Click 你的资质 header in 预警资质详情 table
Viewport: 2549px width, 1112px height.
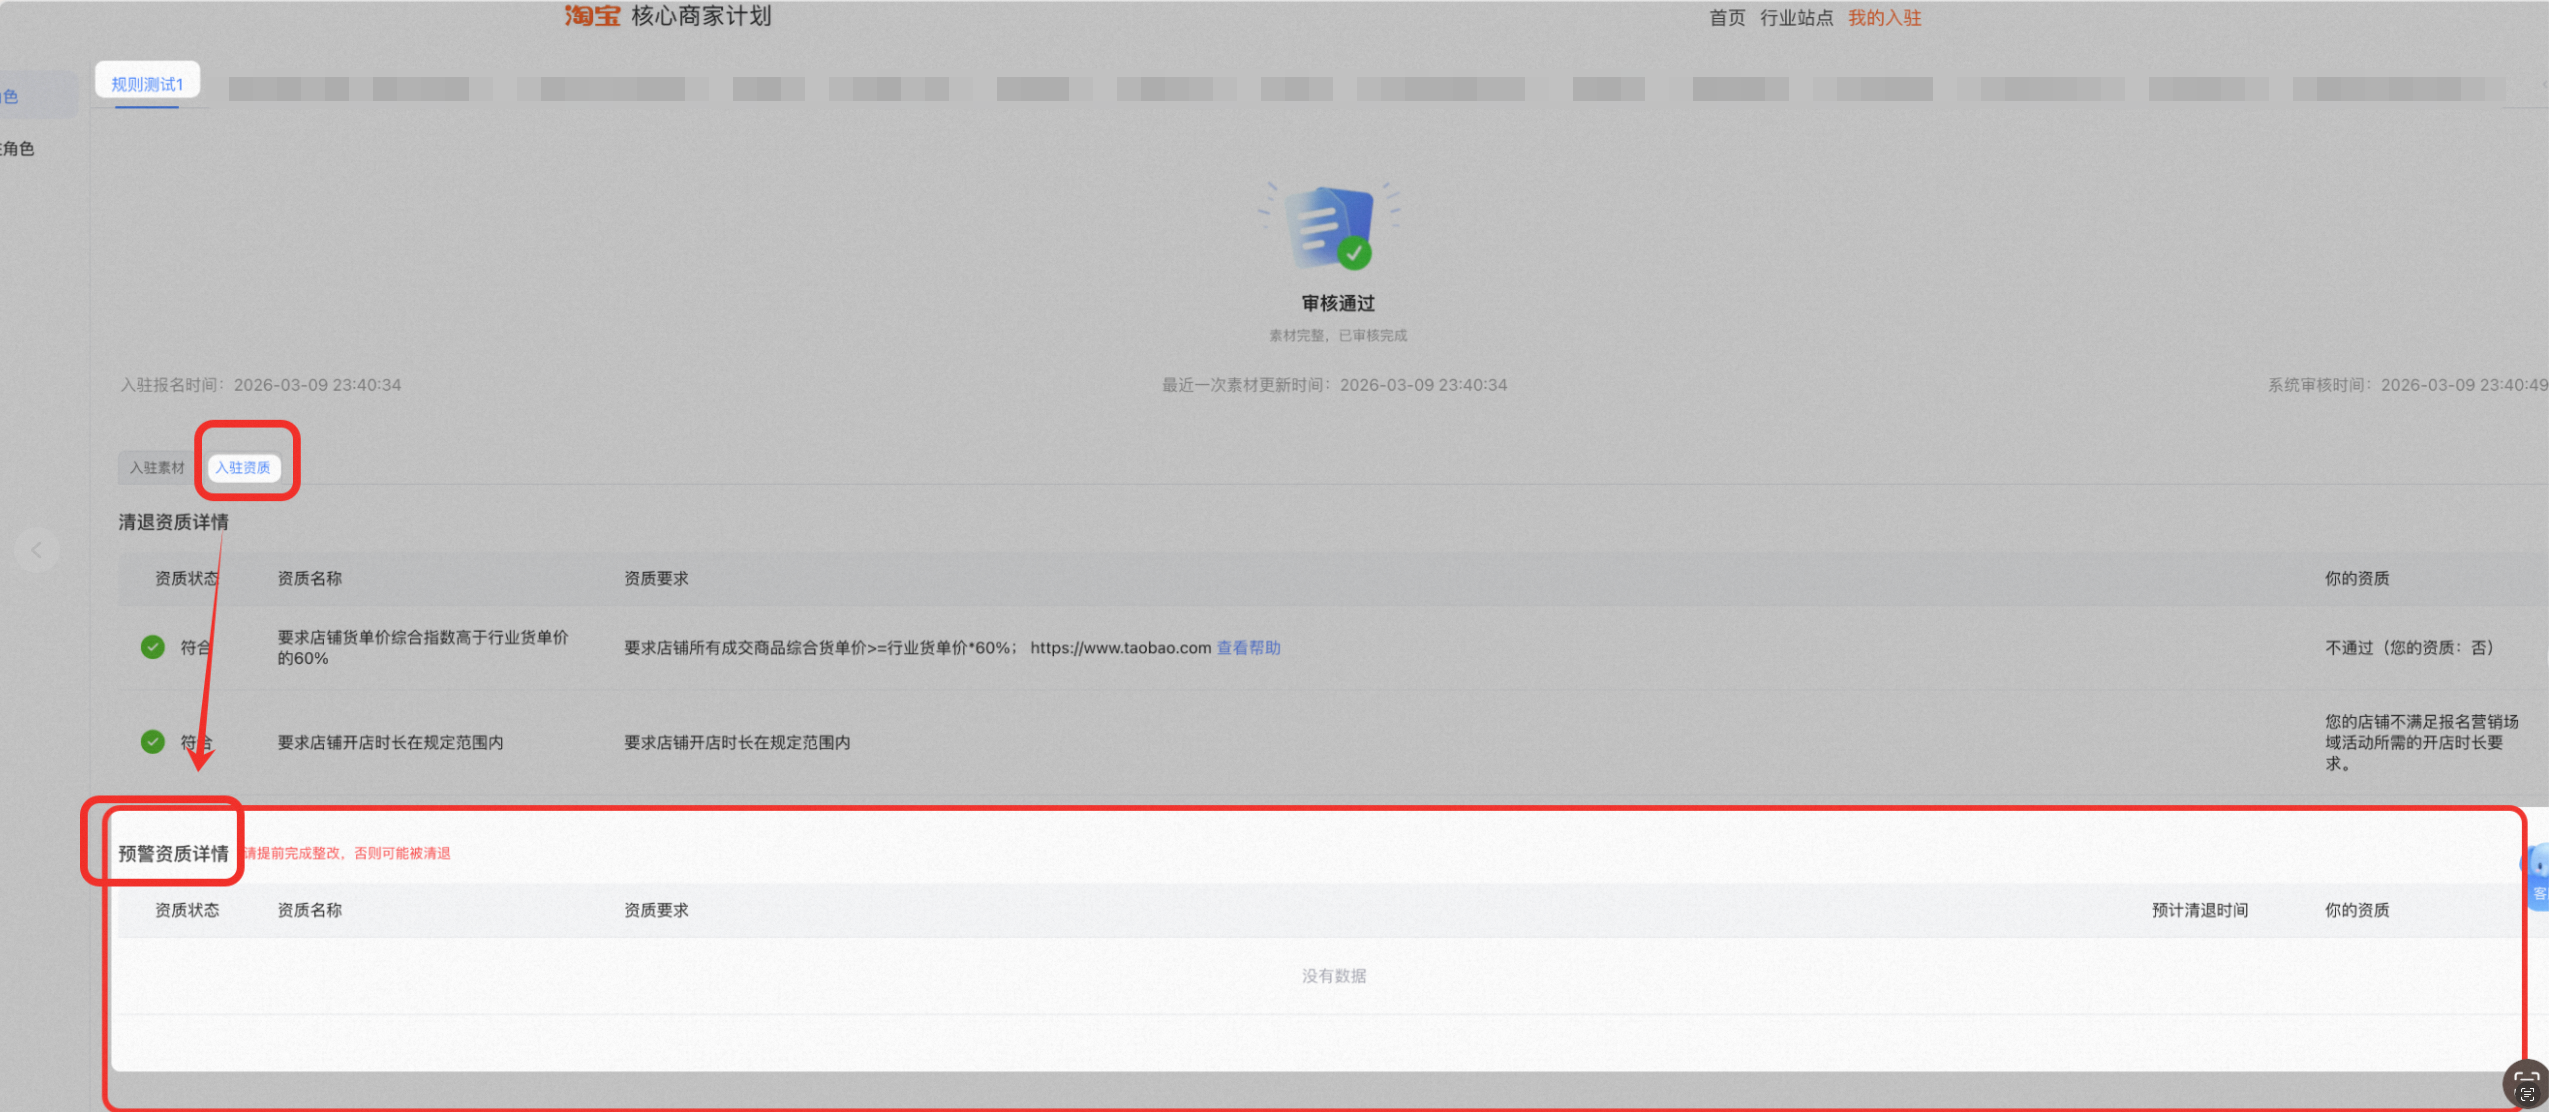(x=2357, y=910)
